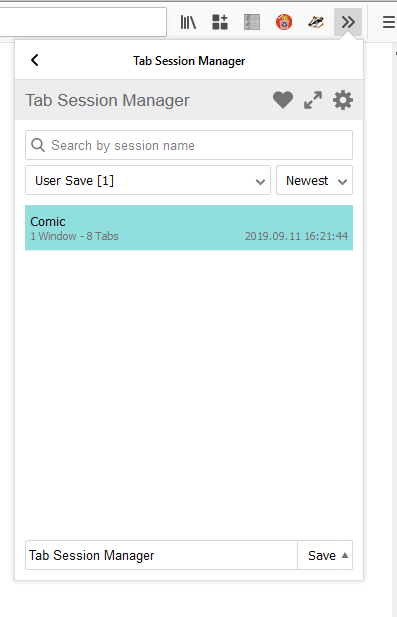Close the overflow menu via double-chevron button

click(348, 22)
